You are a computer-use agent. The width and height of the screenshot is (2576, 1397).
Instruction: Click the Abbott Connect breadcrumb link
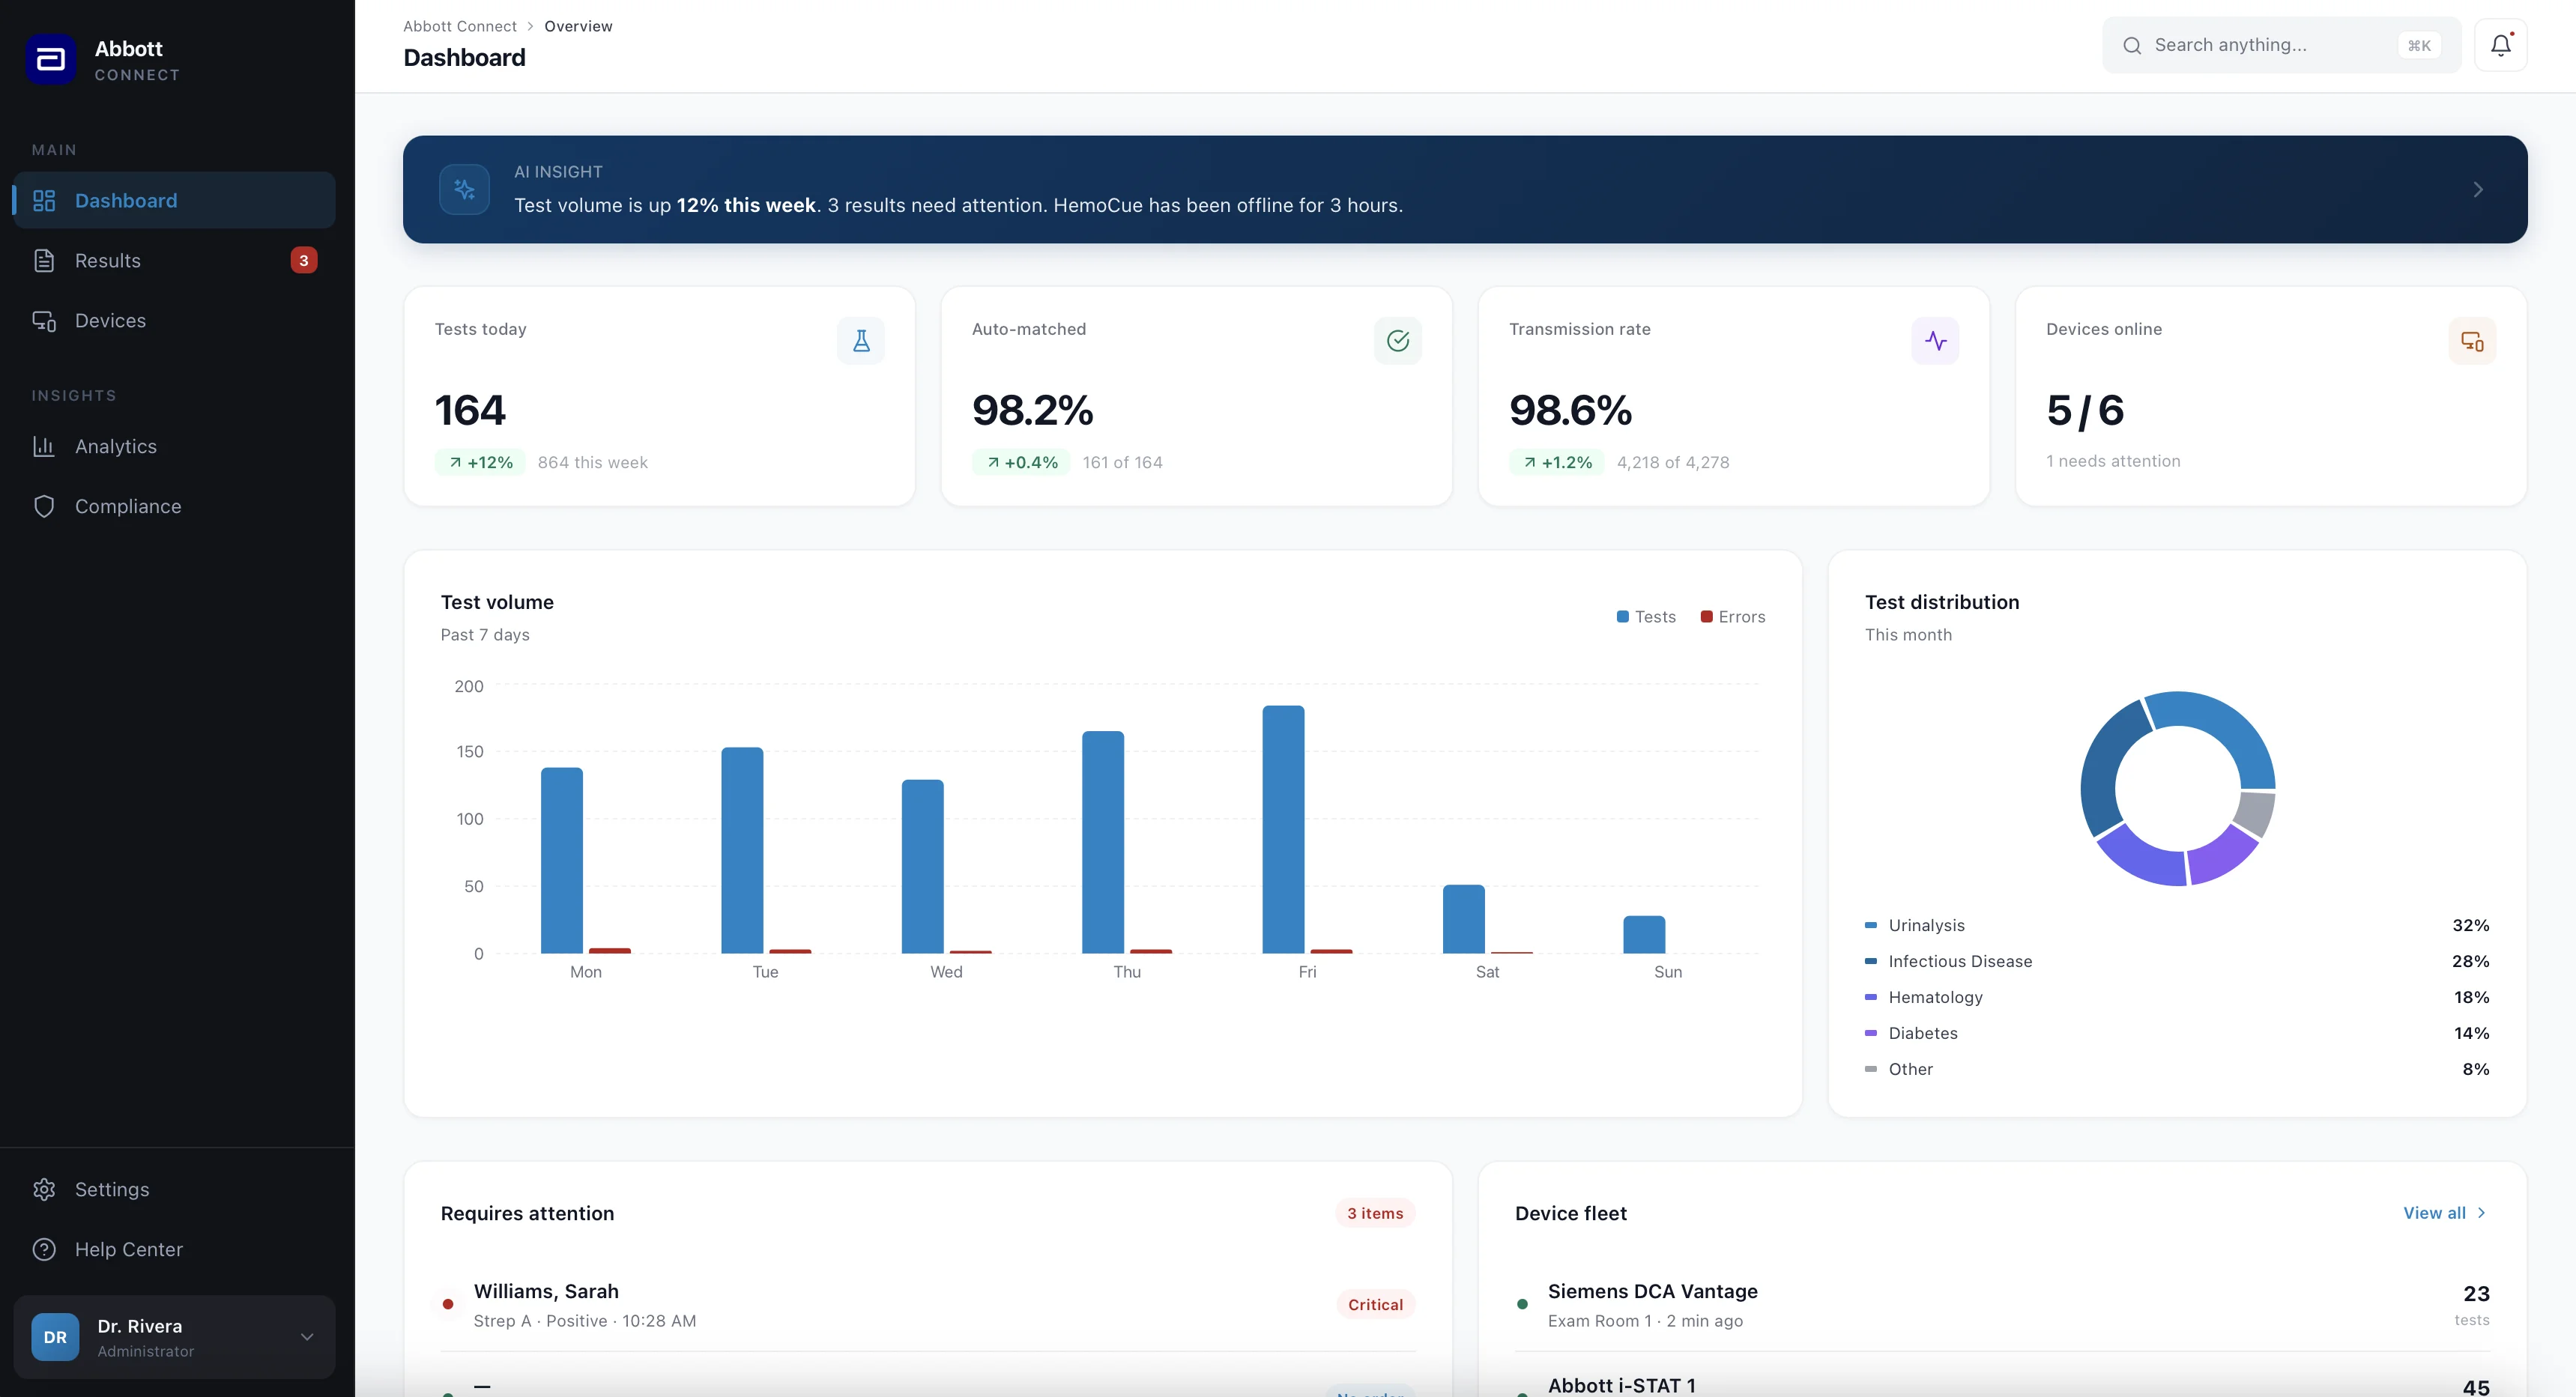pyautogui.click(x=459, y=26)
